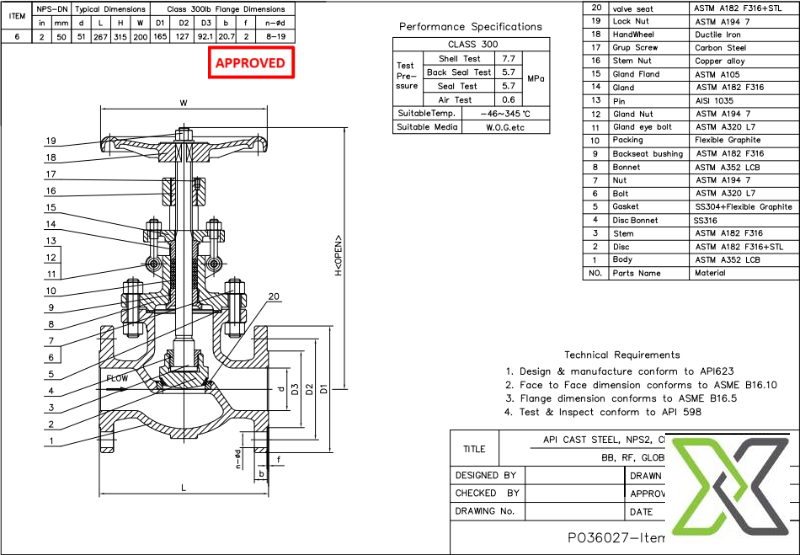Click the CHECKED BY field
Screen dimensions: 800x555
click(486, 493)
